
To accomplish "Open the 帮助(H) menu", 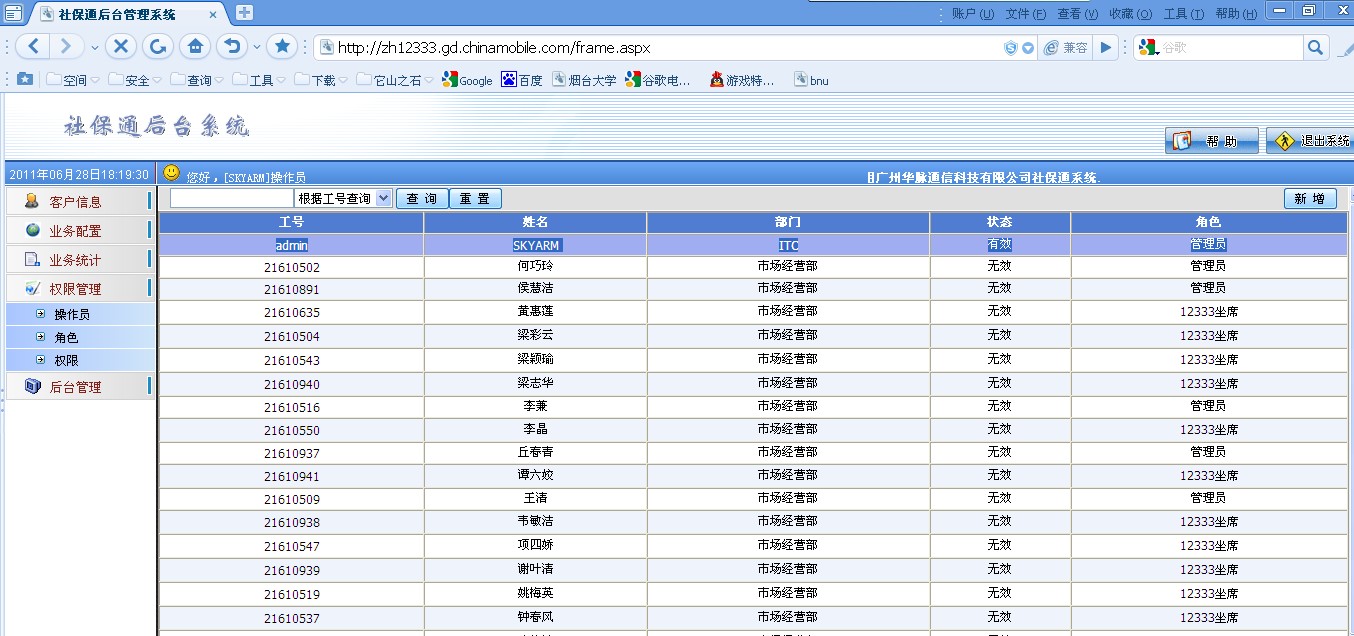I will point(1235,14).
